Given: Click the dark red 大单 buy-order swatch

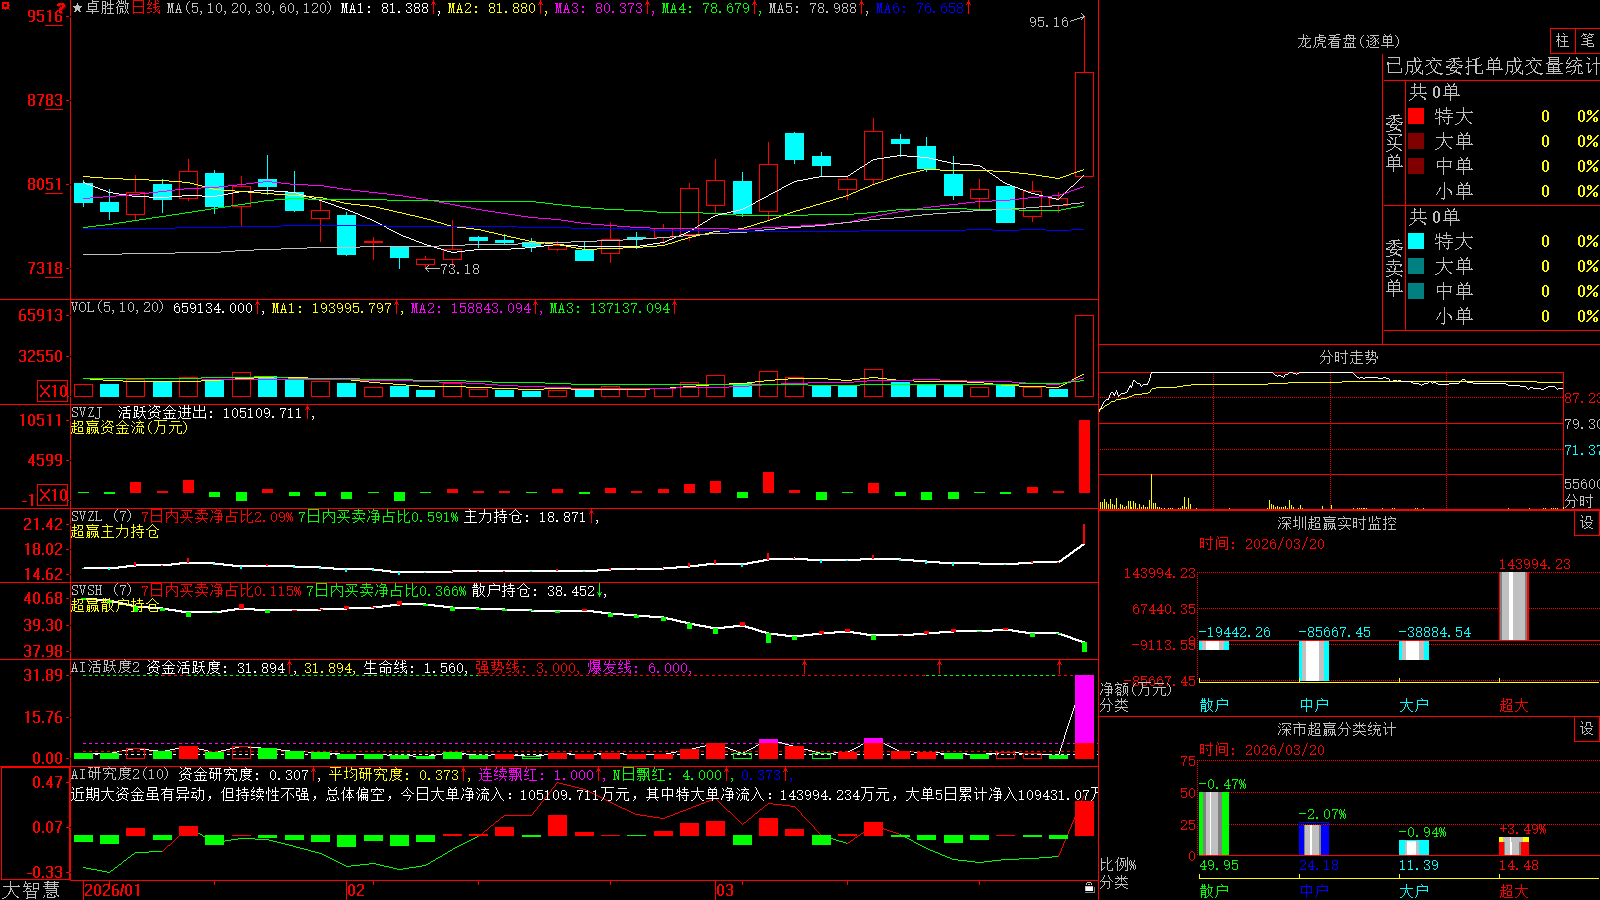Looking at the screenshot, I should tap(1416, 141).
